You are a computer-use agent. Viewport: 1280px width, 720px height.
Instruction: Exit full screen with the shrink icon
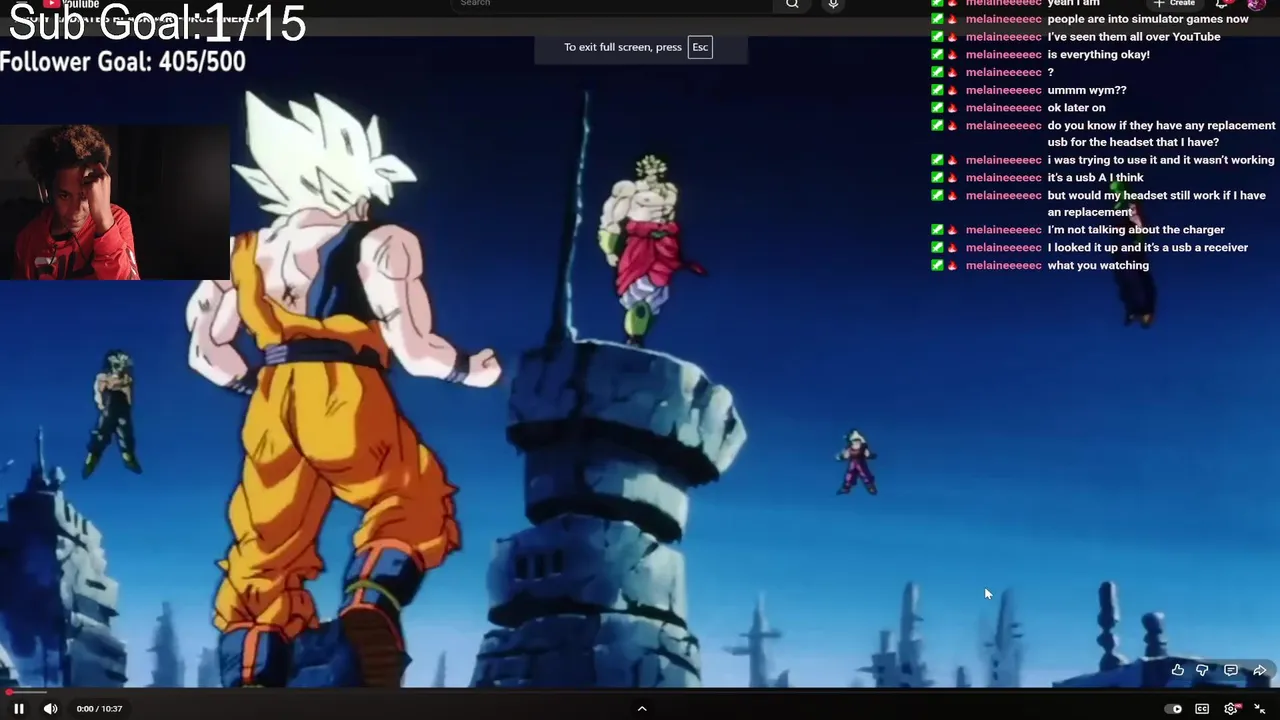coord(1260,709)
